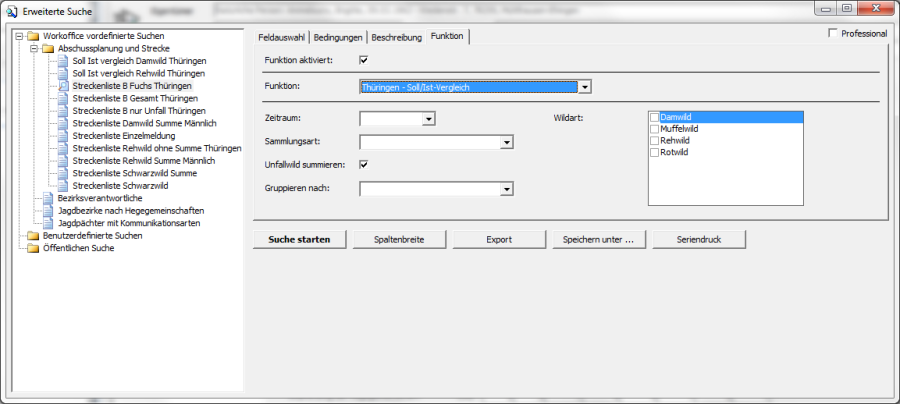900x404 pixels.
Task: Open the Zeitraum dropdown
Action: click(x=428, y=119)
